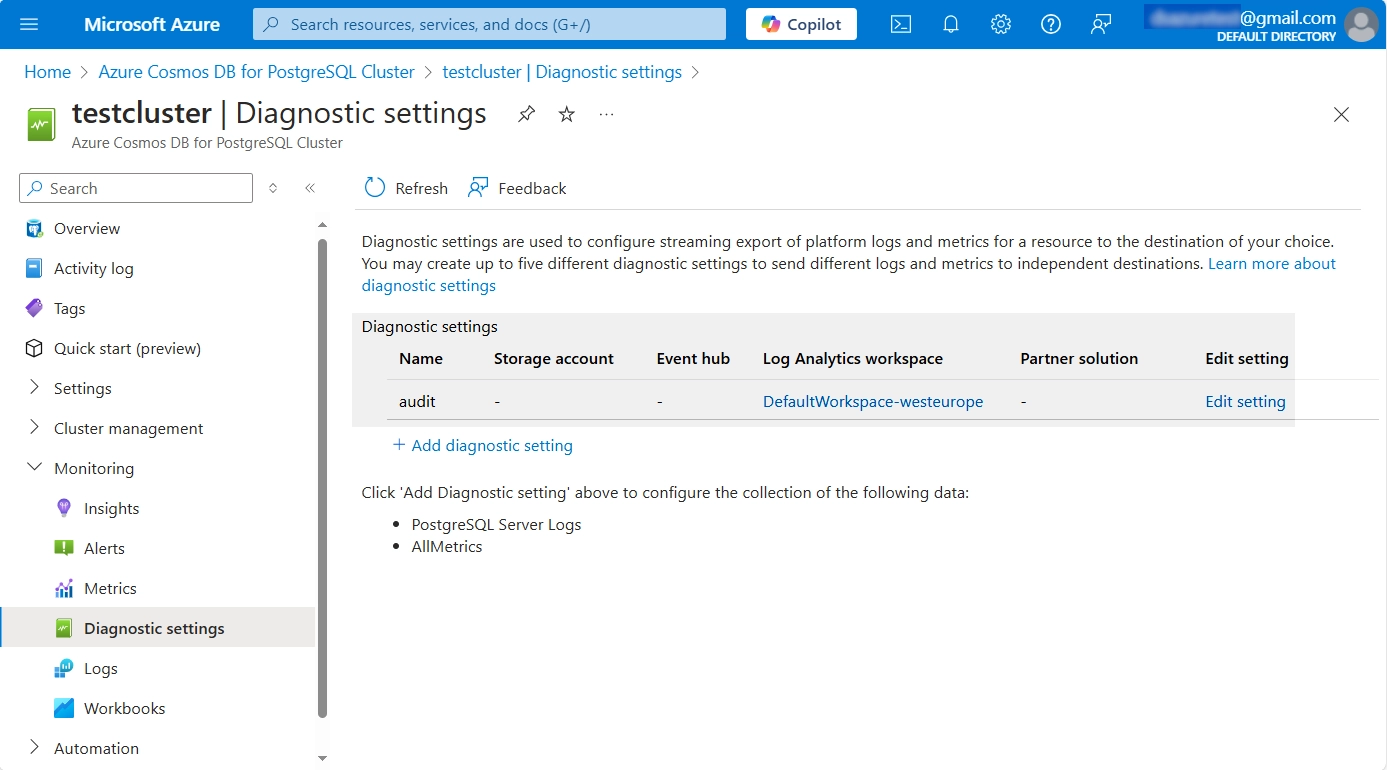Click the Metrics chart icon
Image resolution: width=1387 pixels, height=770 pixels.
point(64,588)
